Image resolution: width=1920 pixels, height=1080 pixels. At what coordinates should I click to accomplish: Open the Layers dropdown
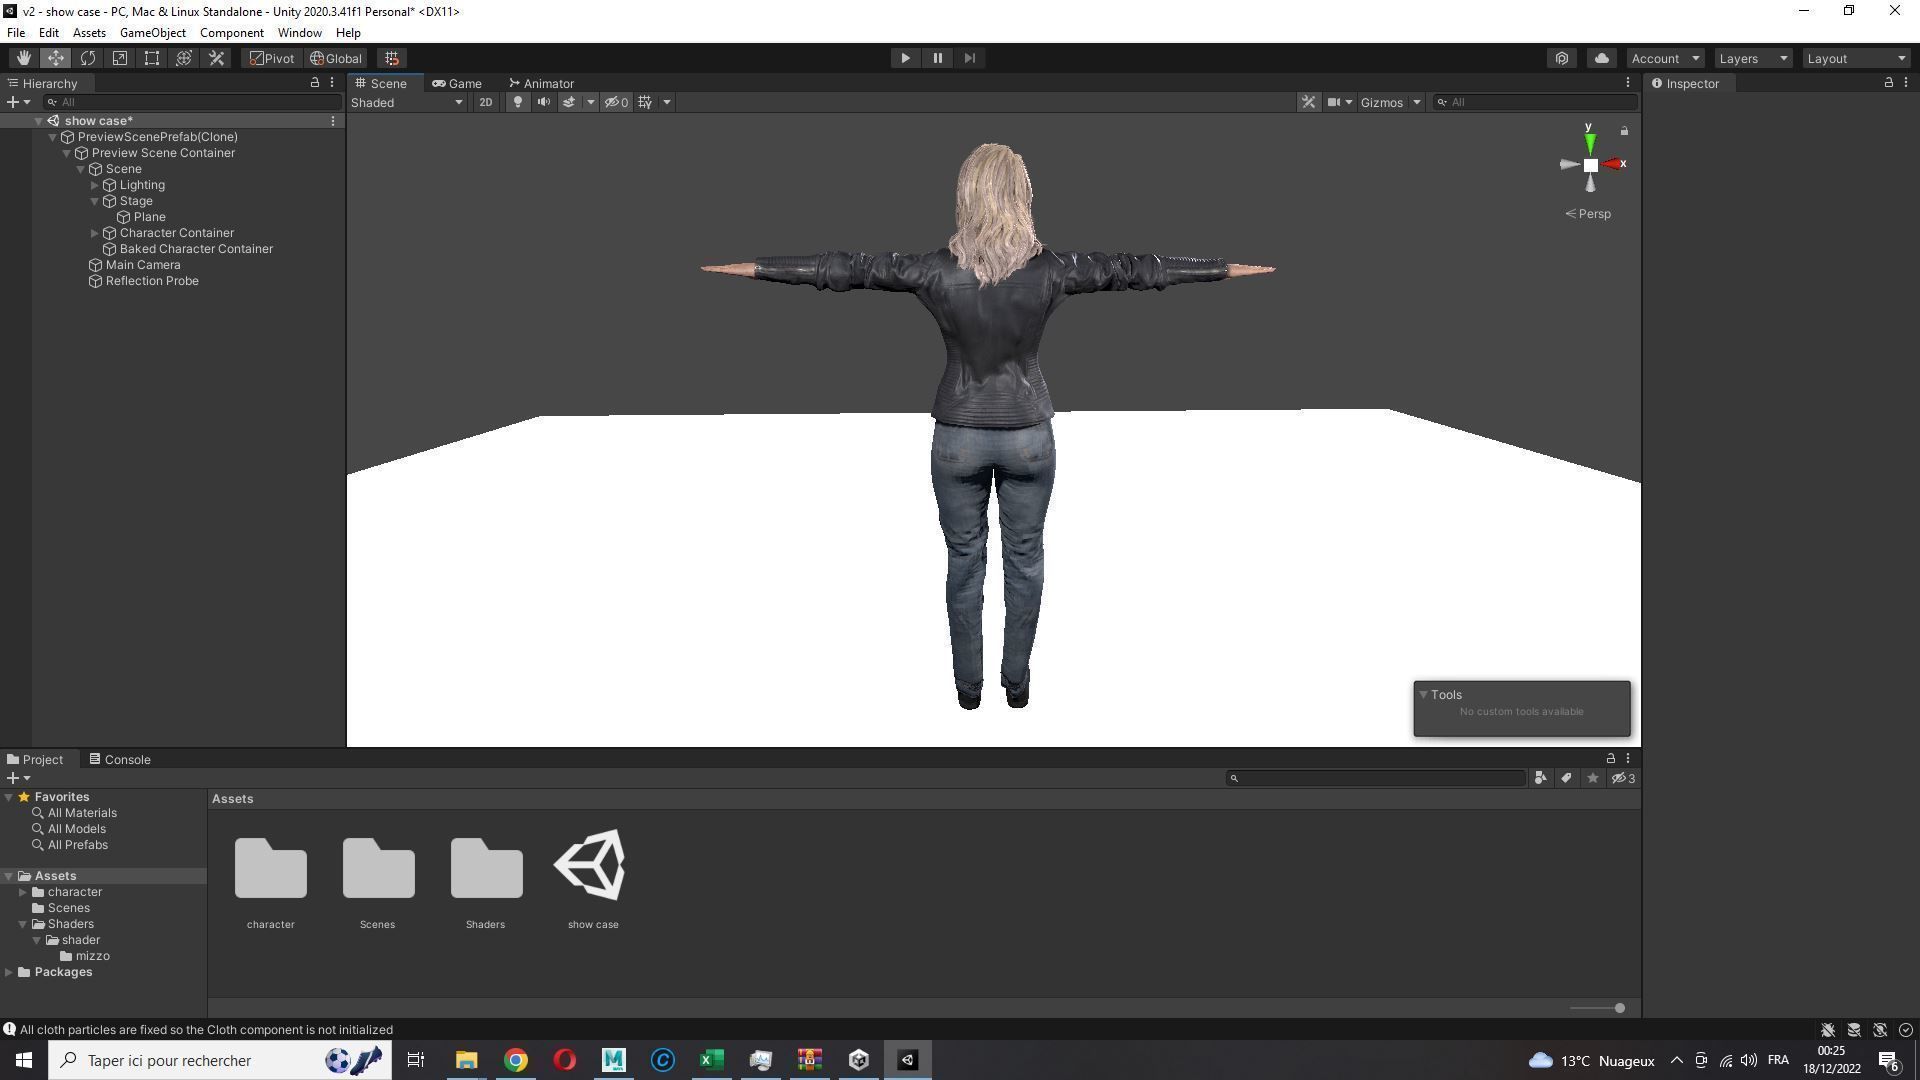[x=1752, y=58]
